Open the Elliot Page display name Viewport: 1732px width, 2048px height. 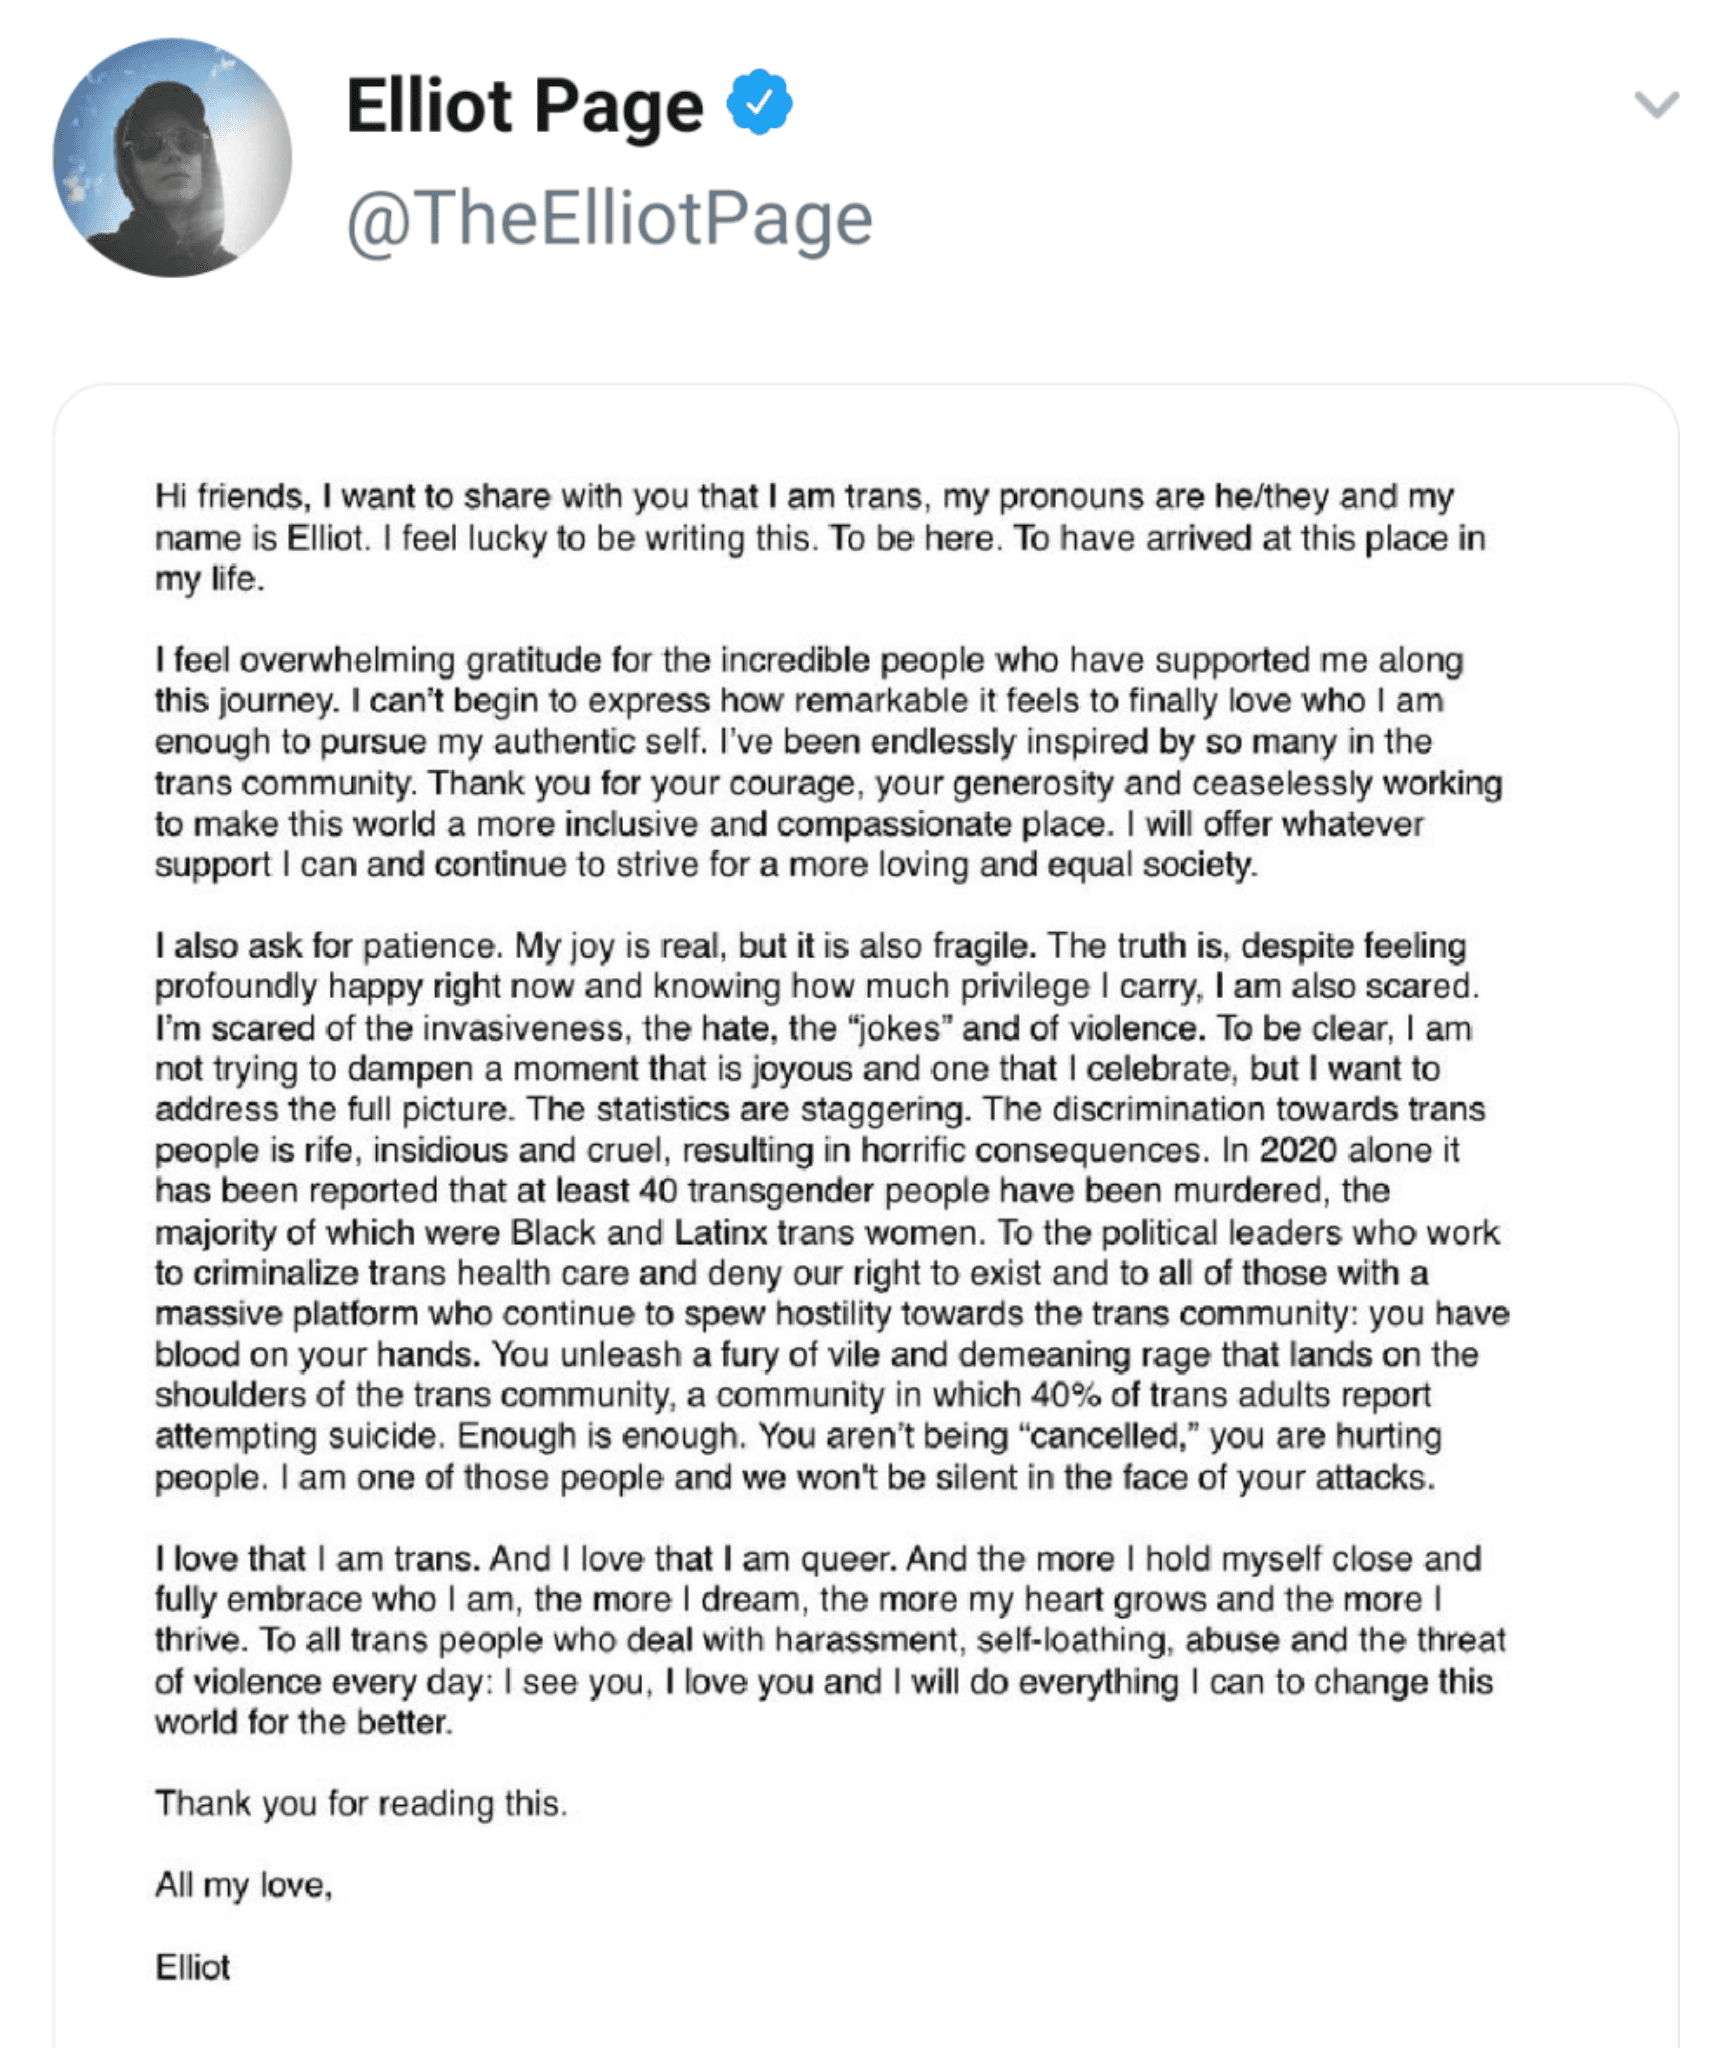tap(524, 107)
